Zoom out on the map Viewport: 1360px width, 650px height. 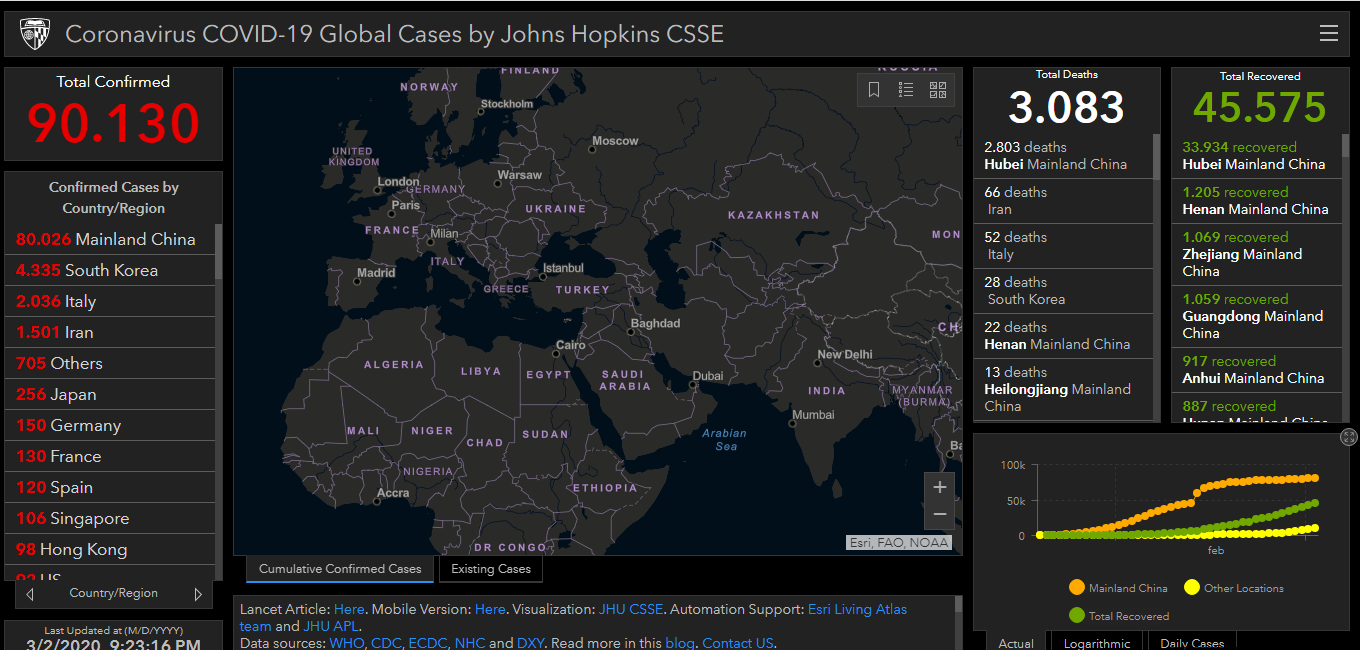[939, 515]
